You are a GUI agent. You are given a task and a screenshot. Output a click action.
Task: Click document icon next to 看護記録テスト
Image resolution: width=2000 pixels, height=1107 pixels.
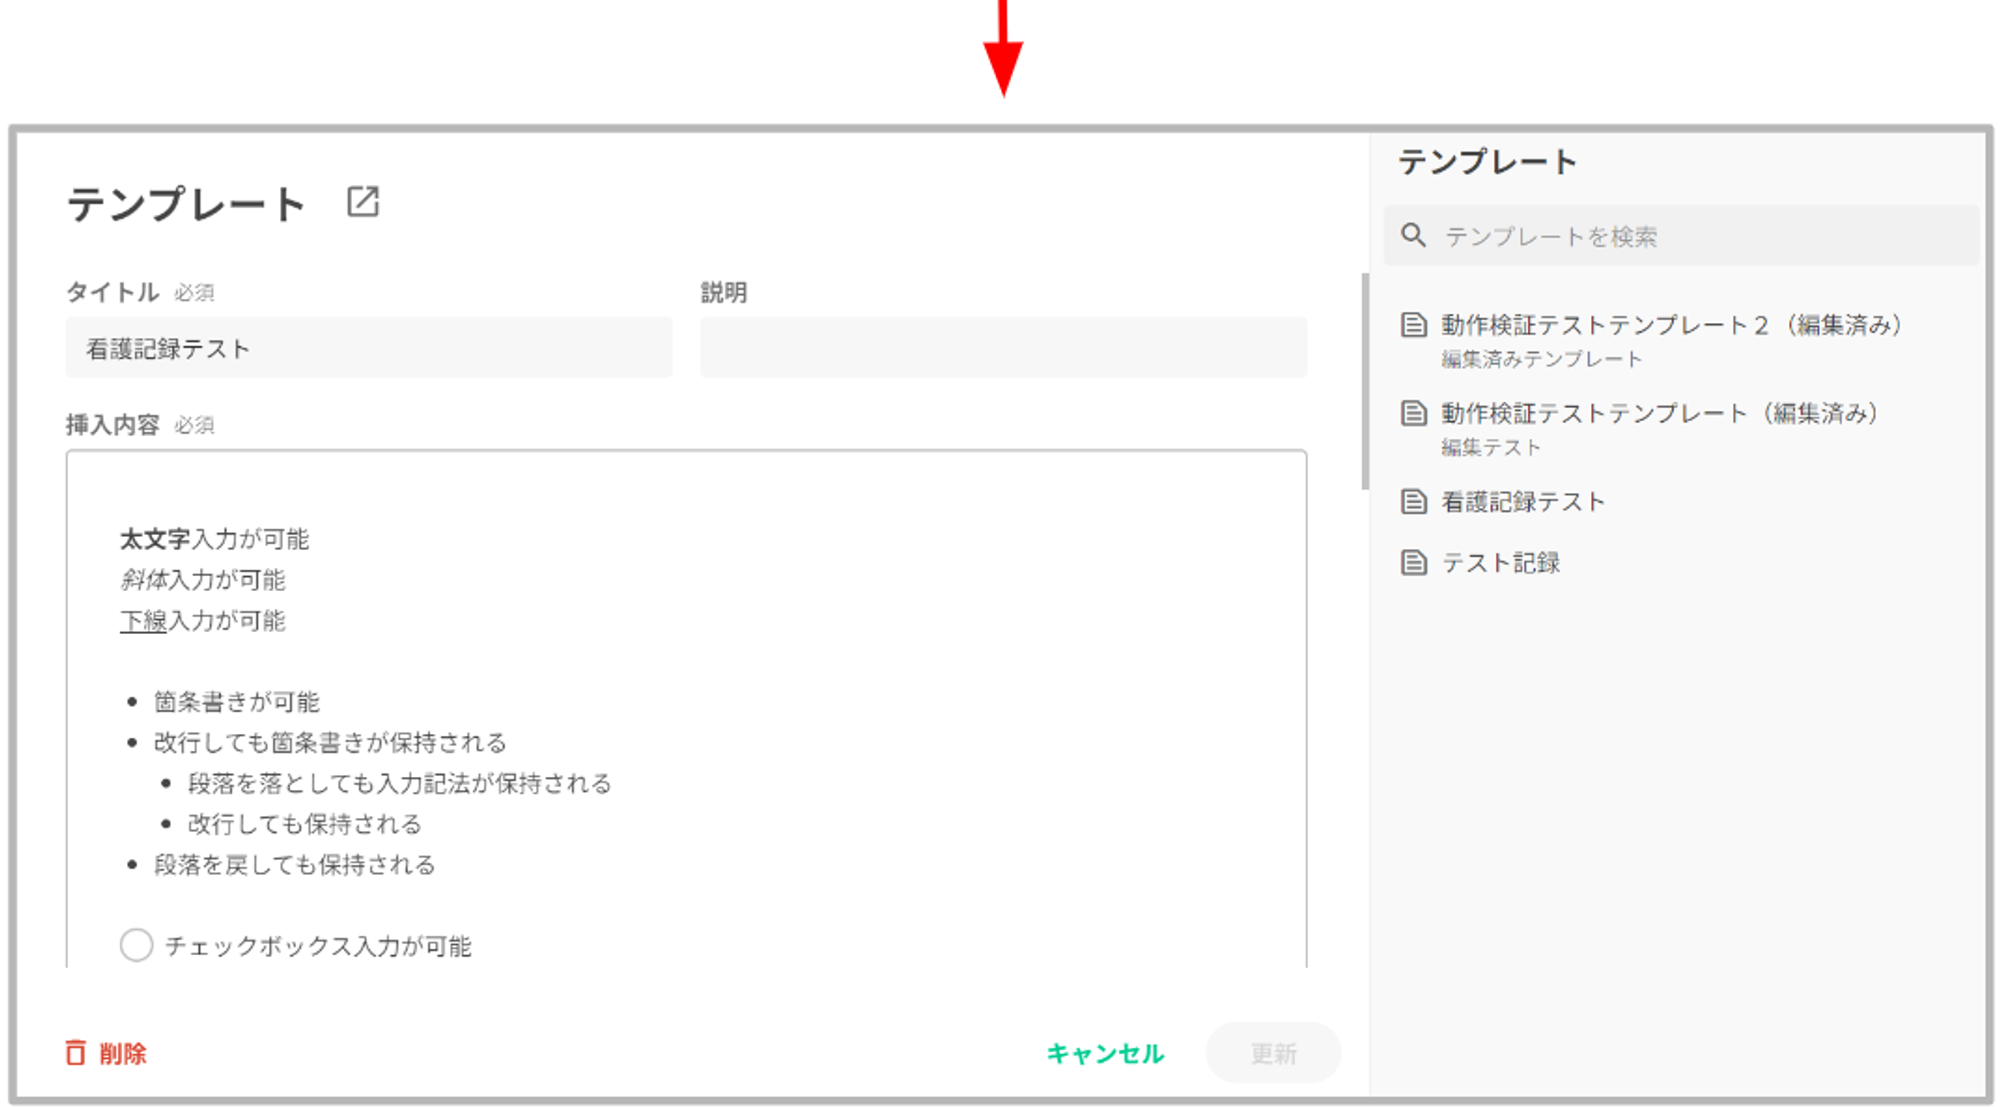[1413, 501]
